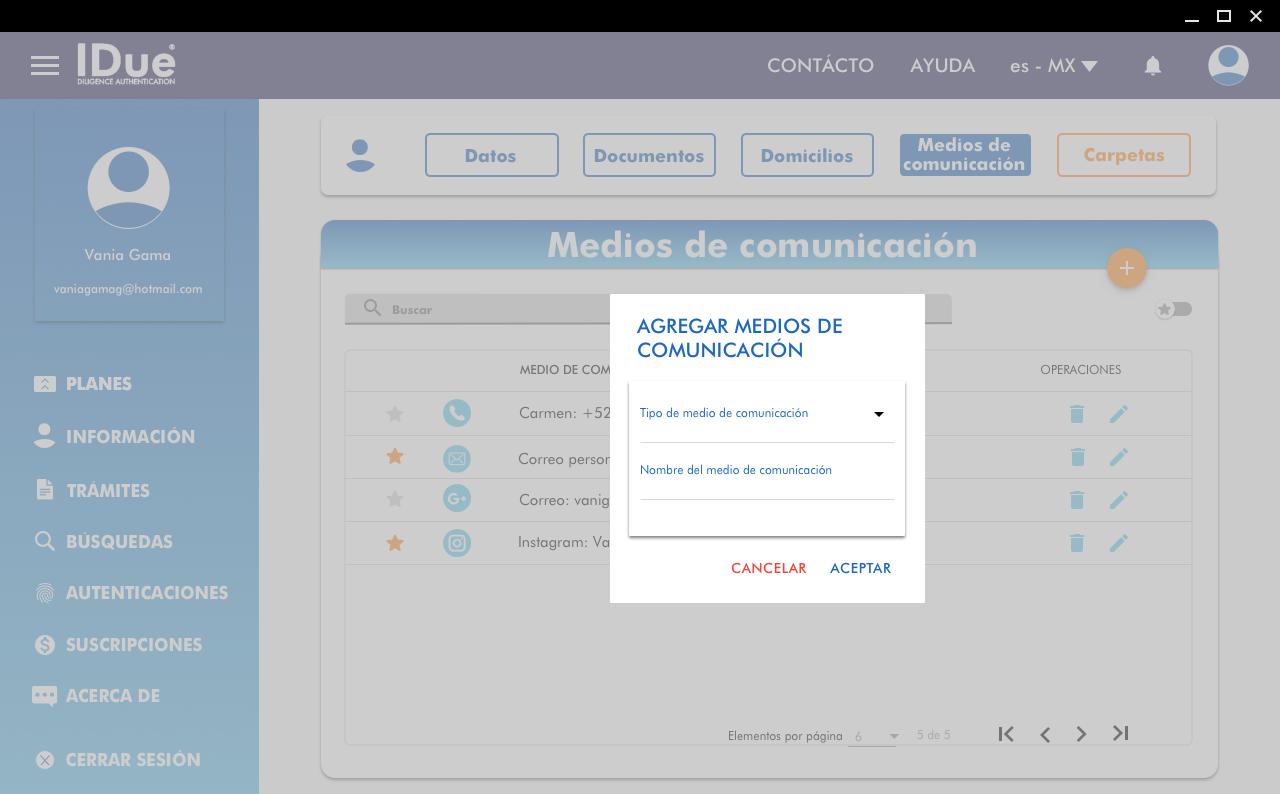Screen dimensions: 1280x794
Task: Open the es - MX language dropdown
Action: pyautogui.click(x=1053, y=66)
